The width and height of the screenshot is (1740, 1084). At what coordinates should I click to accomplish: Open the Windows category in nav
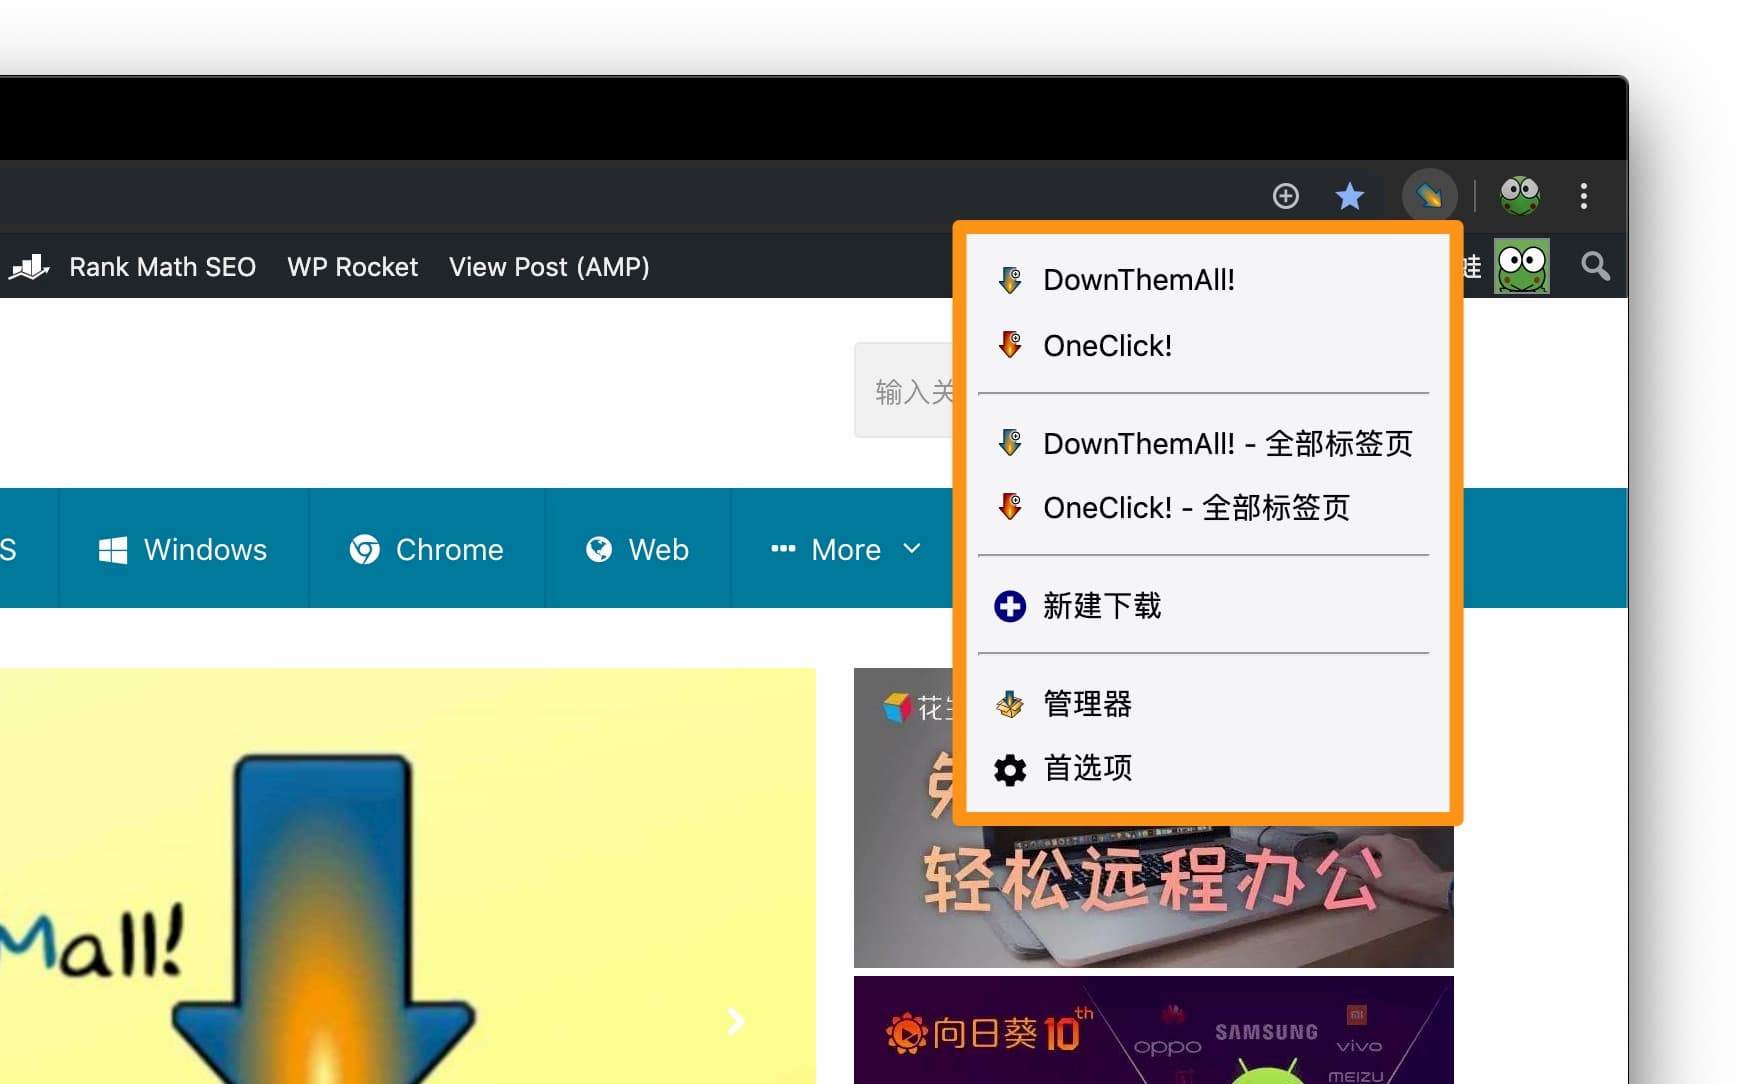tap(183, 549)
